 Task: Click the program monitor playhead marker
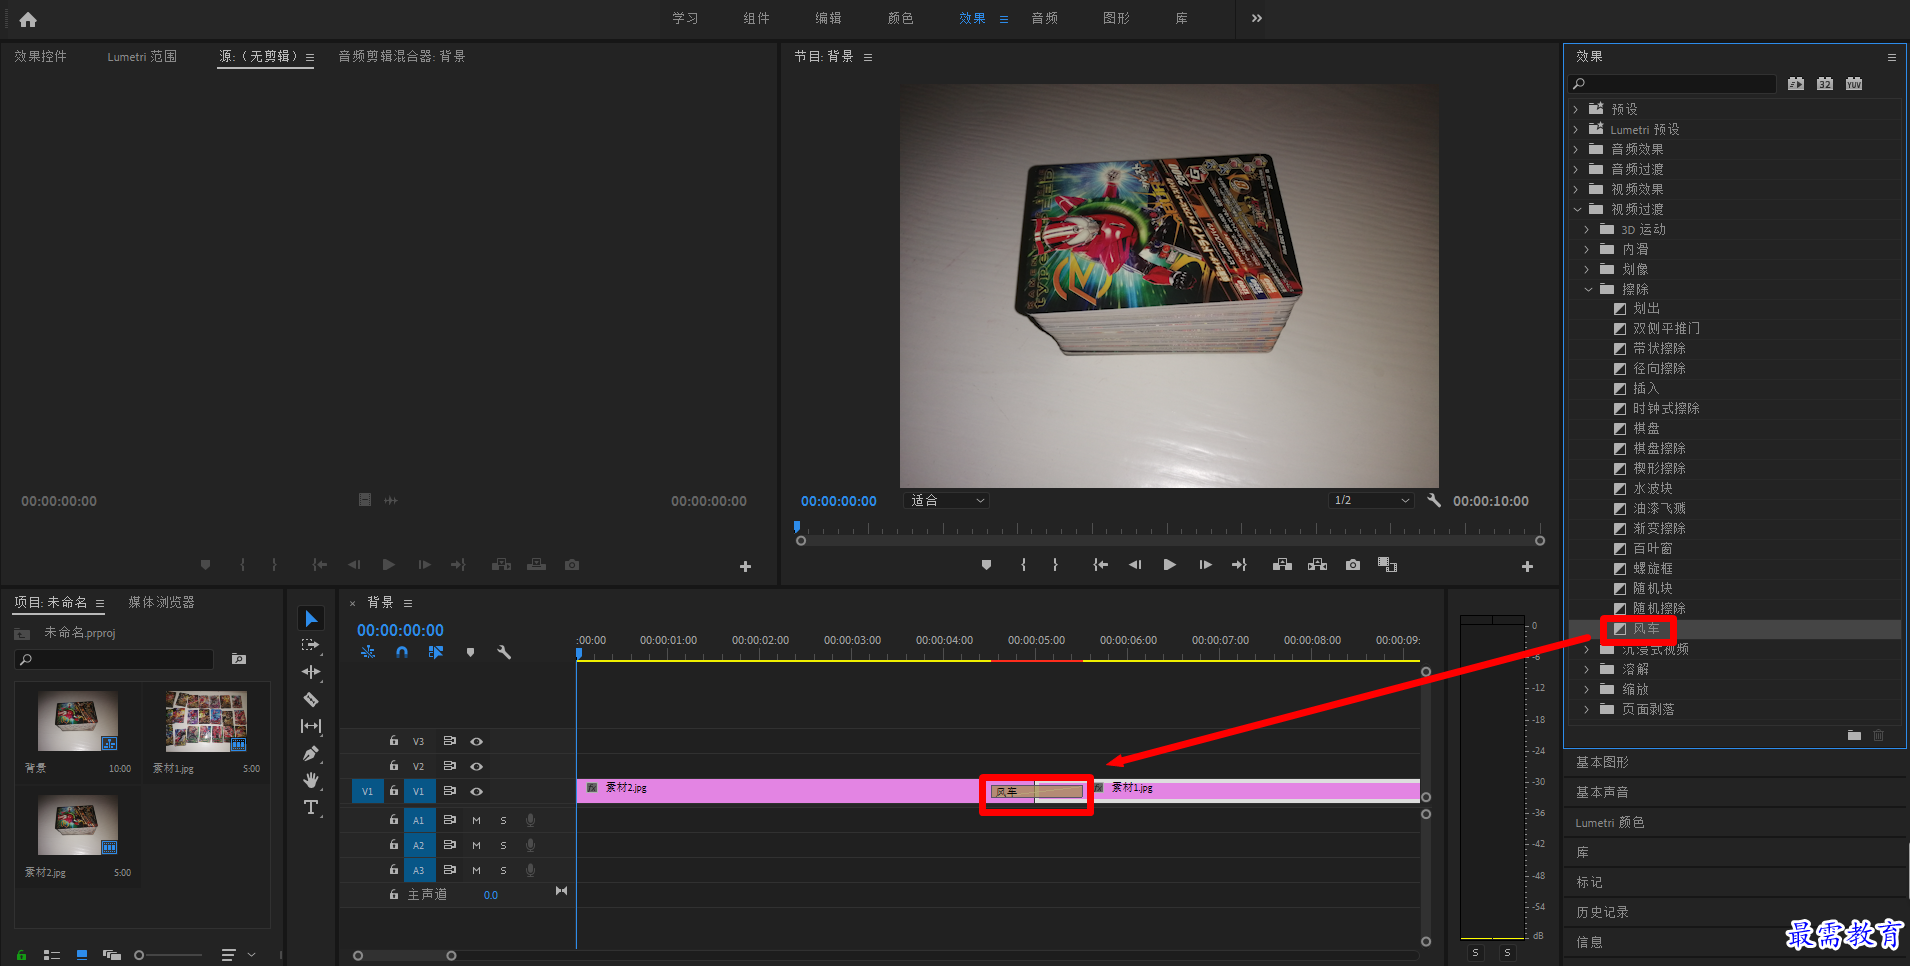point(797,526)
